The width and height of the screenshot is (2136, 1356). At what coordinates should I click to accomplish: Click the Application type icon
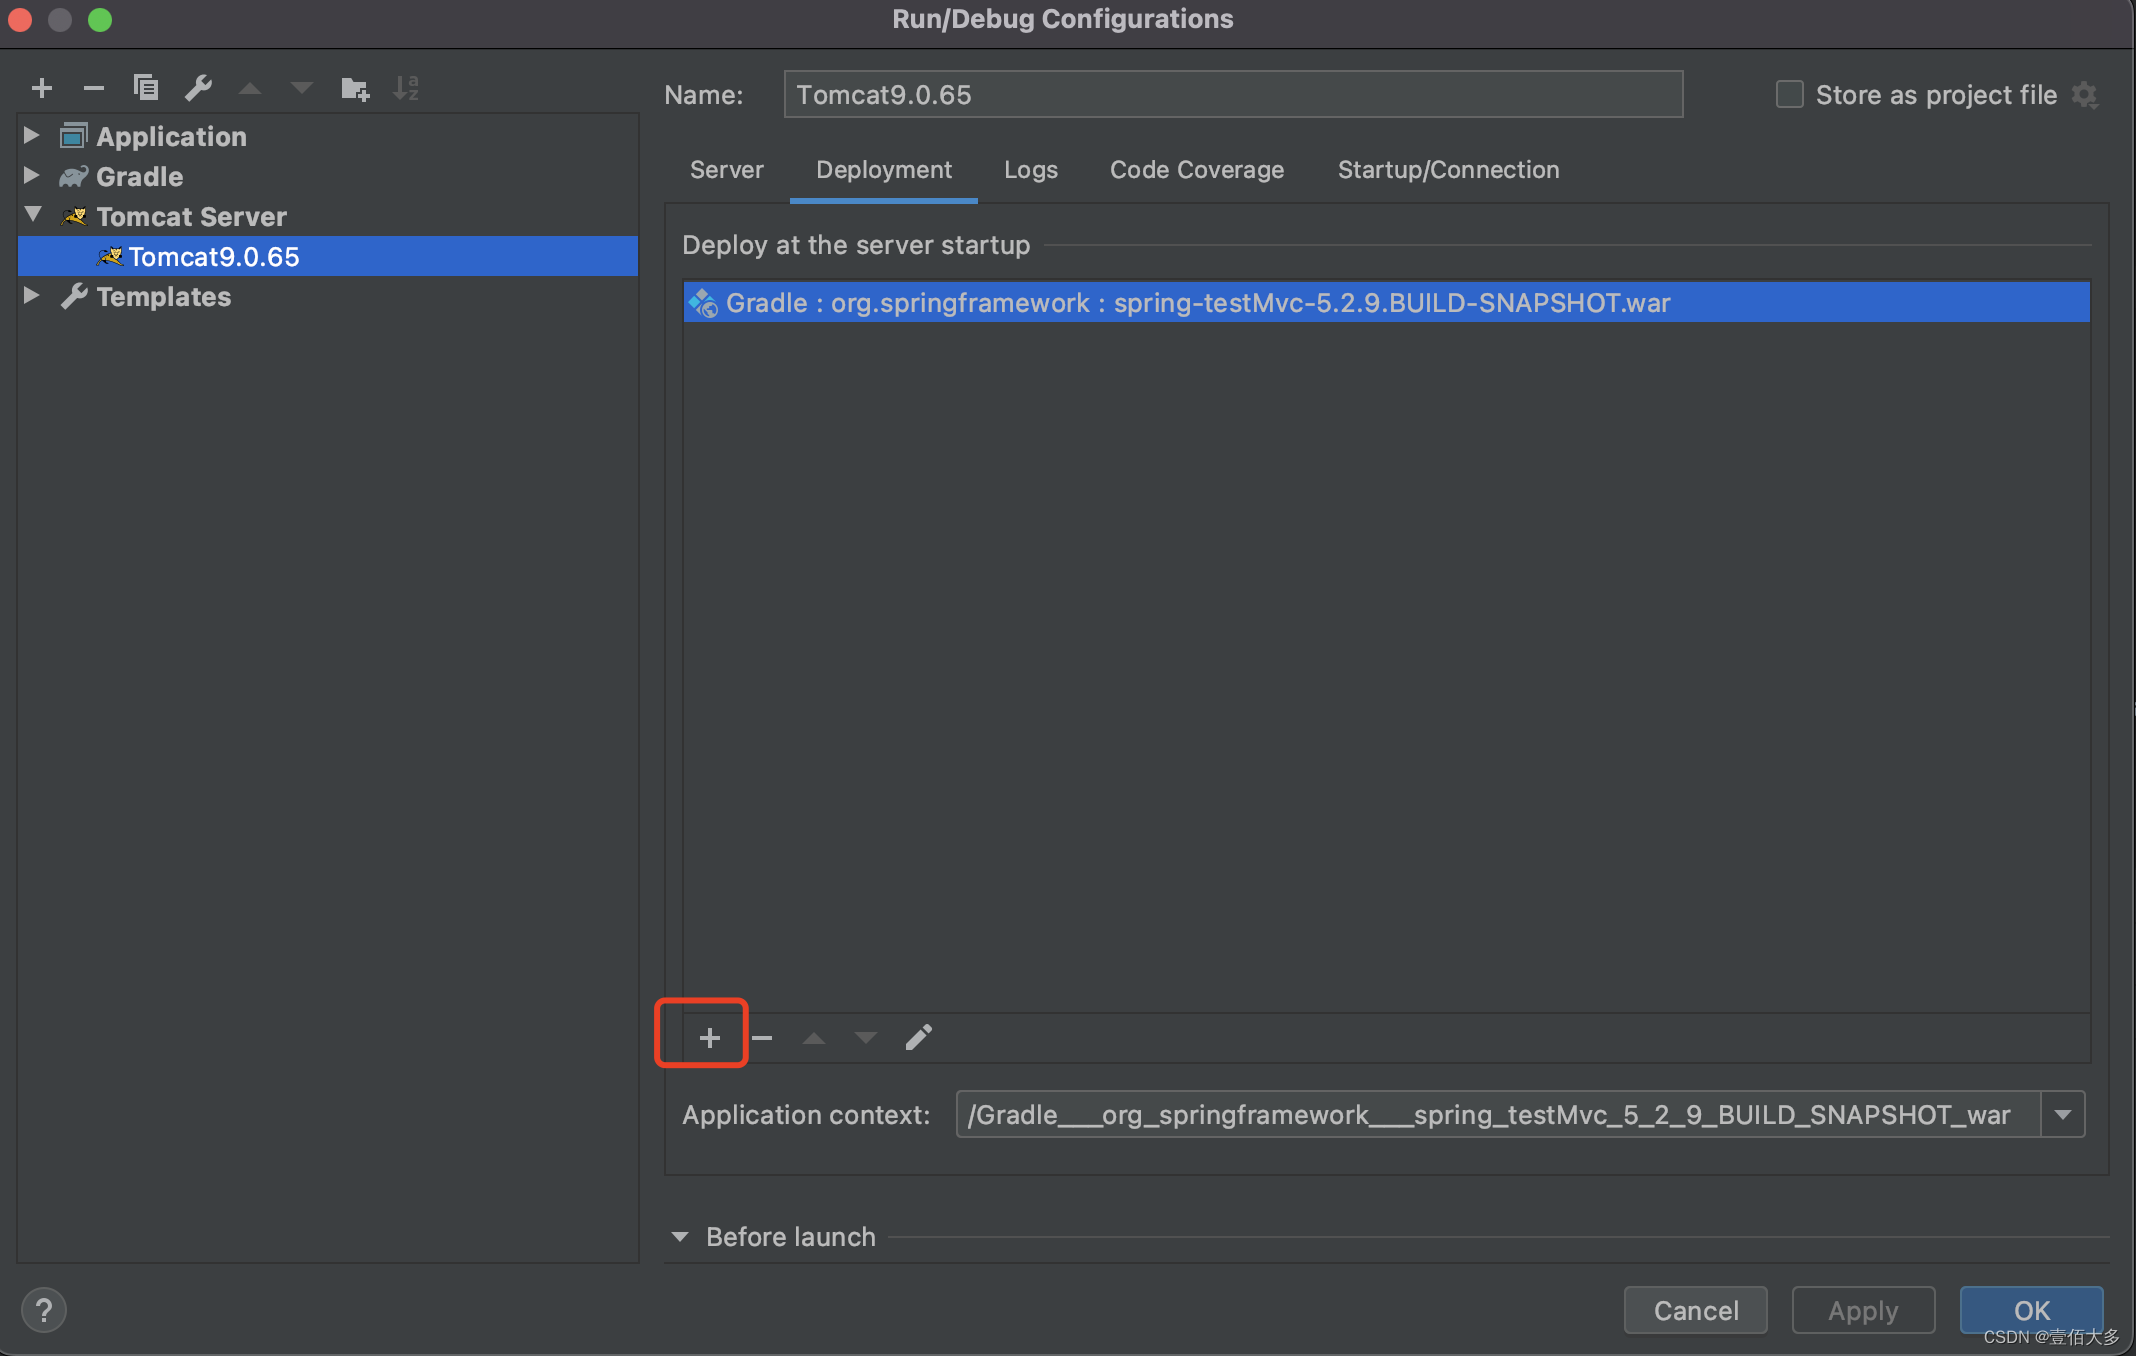pyautogui.click(x=74, y=135)
